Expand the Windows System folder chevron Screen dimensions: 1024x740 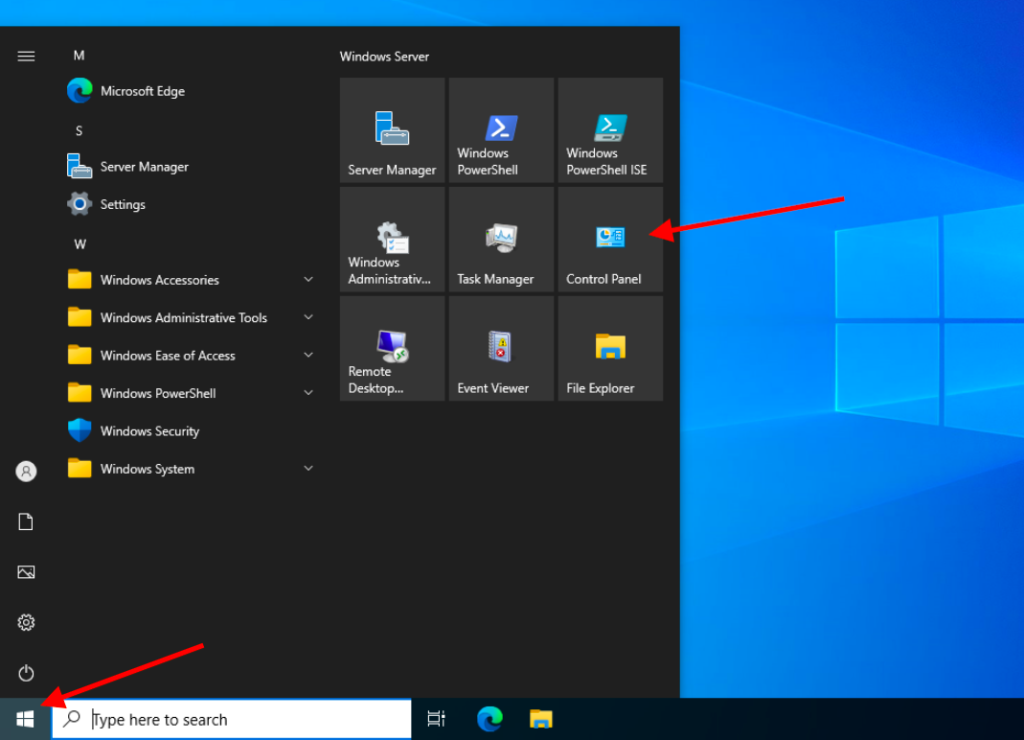pos(308,469)
